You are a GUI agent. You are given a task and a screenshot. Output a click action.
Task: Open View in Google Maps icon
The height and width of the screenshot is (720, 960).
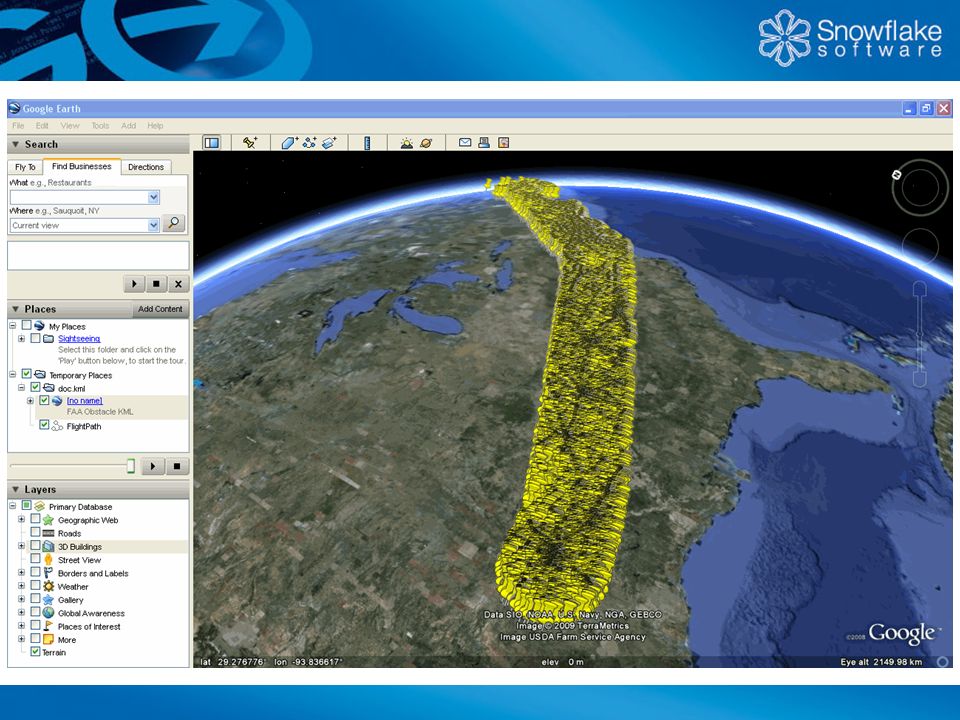(x=503, y=143)
